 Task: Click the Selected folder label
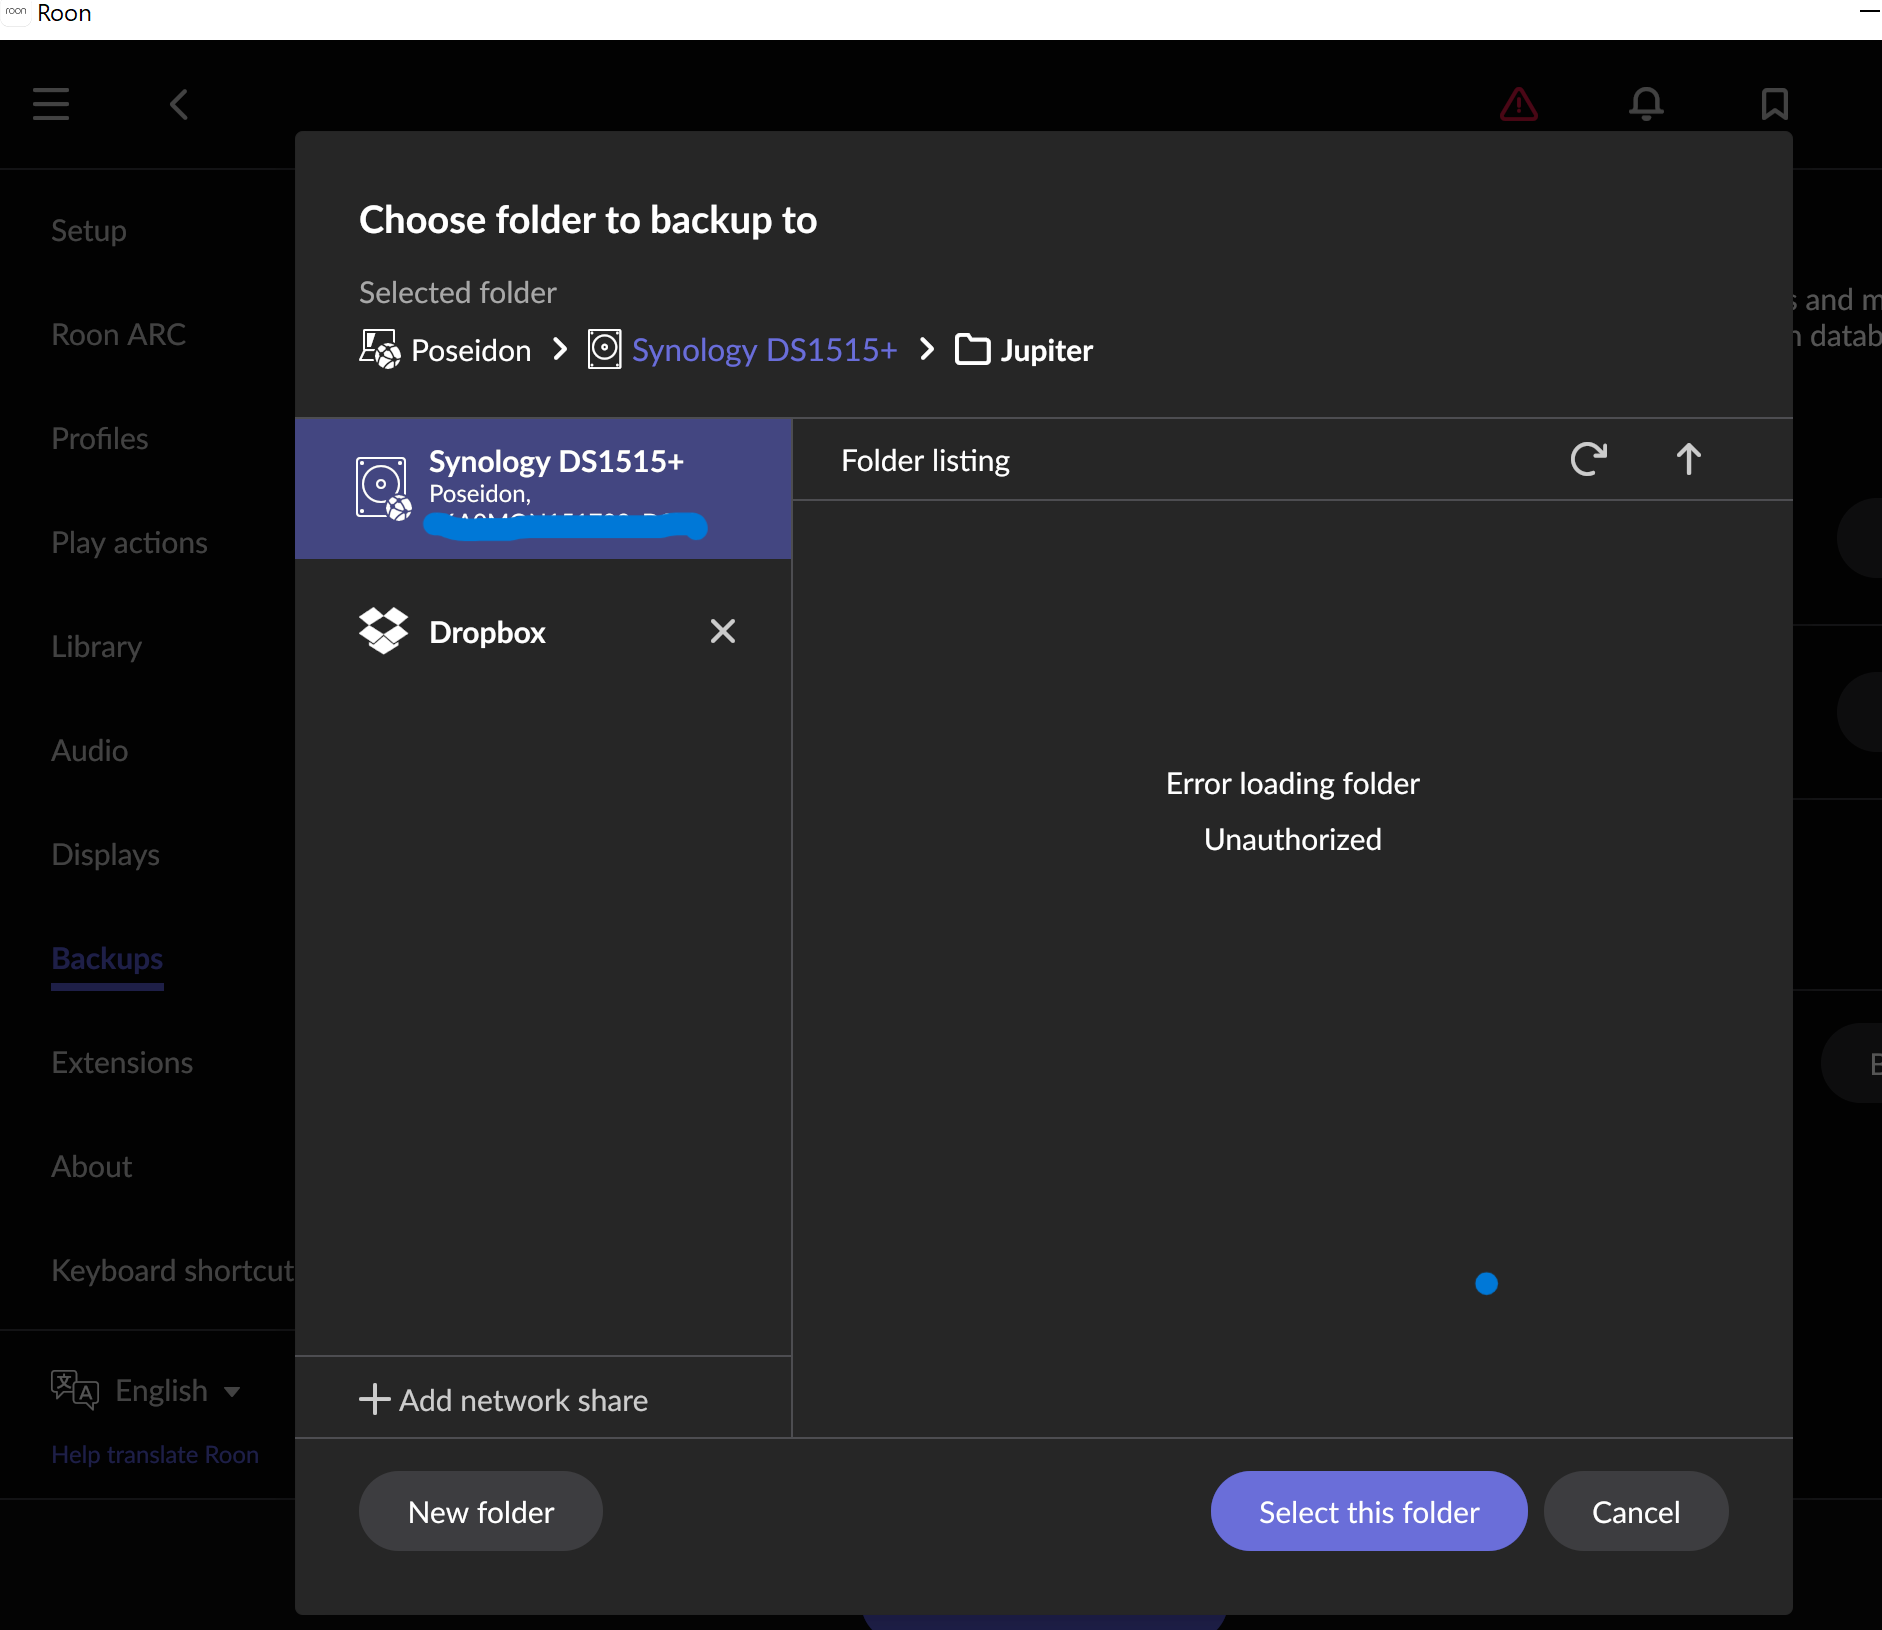(458, 292)
